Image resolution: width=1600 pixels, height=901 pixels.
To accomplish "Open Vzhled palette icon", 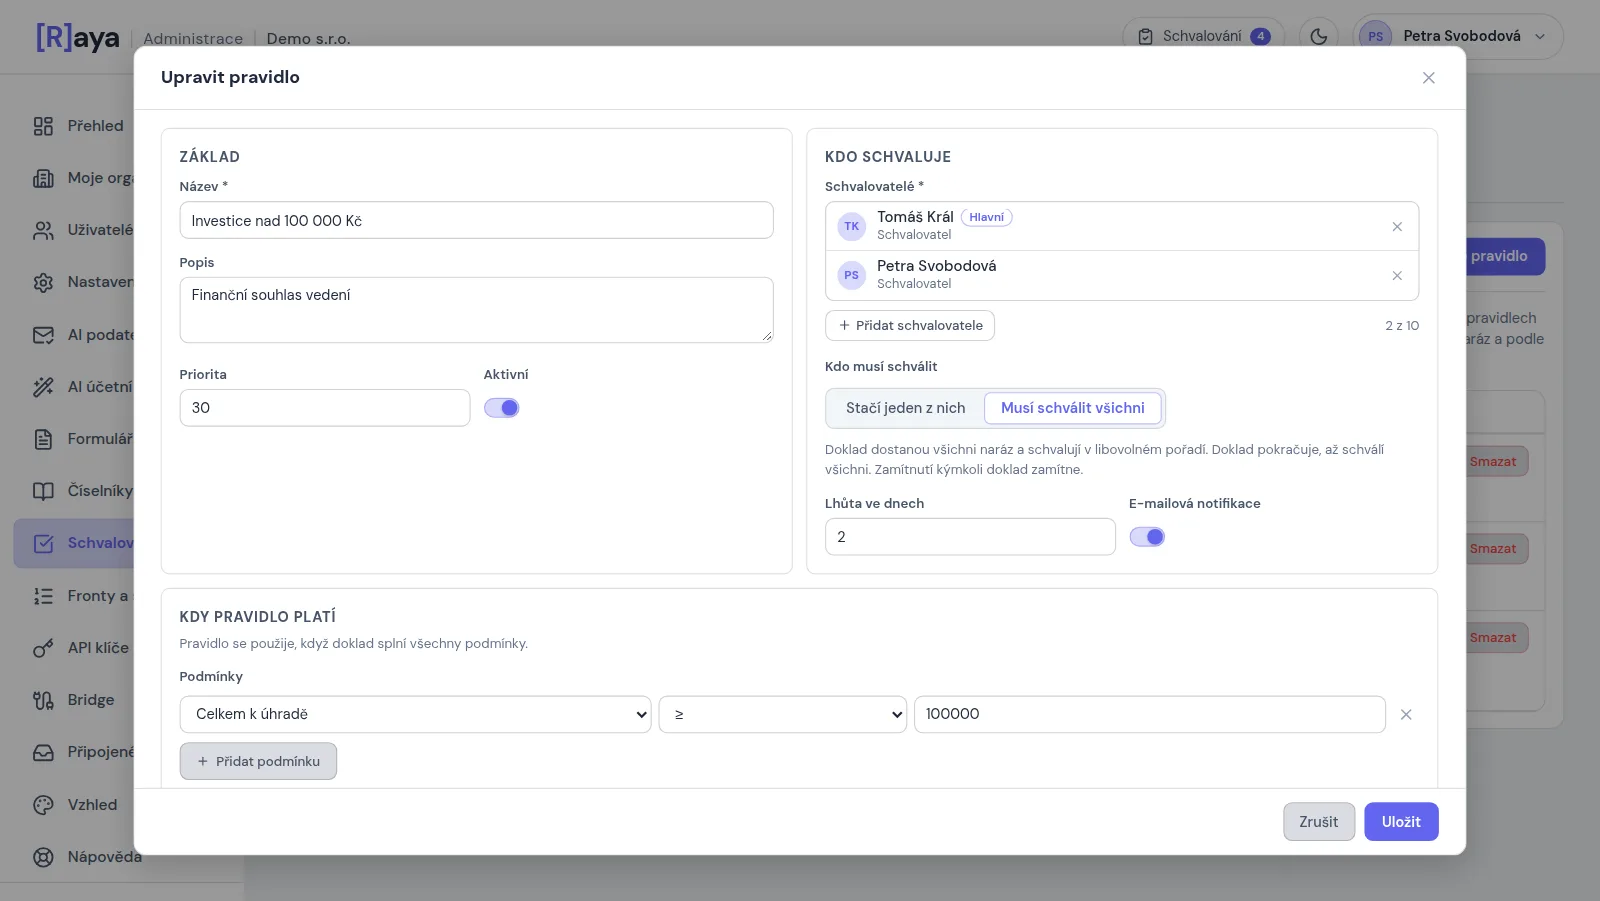I will click(43, 805).
